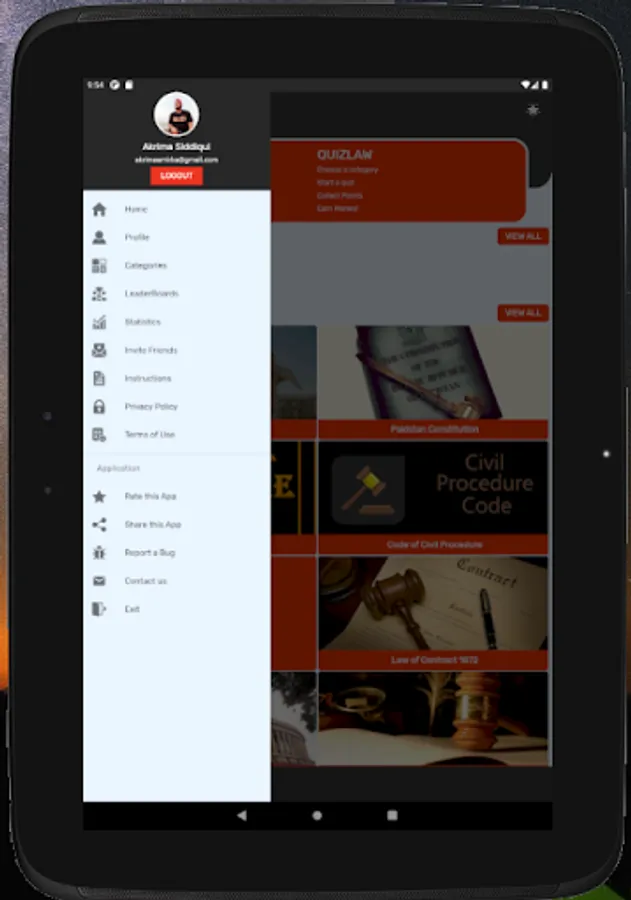Select Share this App label
This screenshot has width=631, height=900.
153,524
